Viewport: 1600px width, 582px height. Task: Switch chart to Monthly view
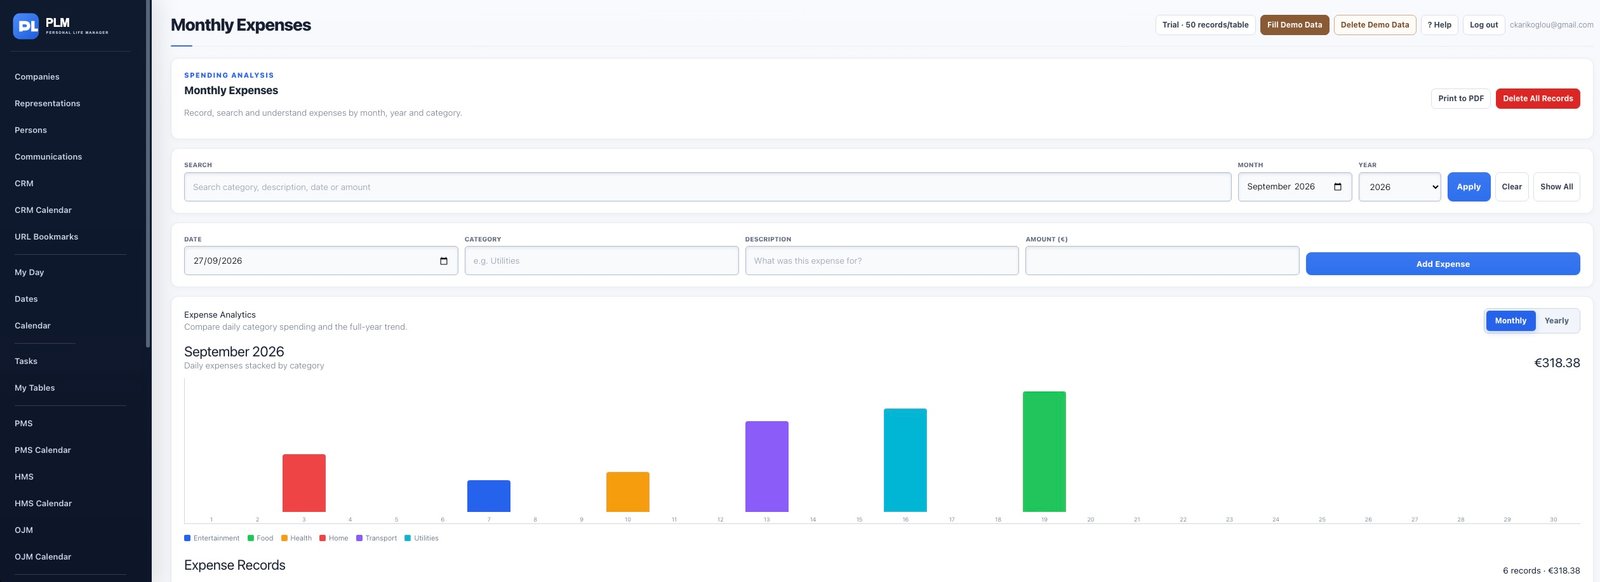click(1510, 321)
